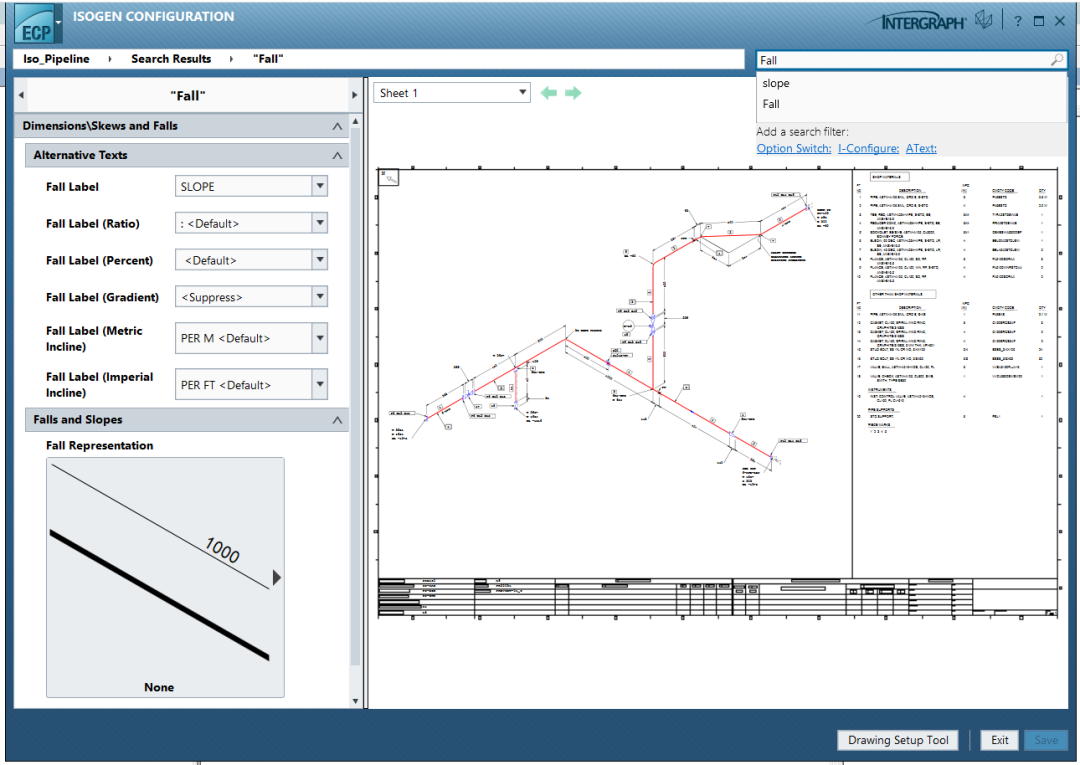Click the Exit button
The width and height of the screenshot is (1080, 765).
click(x=999, y=740)
